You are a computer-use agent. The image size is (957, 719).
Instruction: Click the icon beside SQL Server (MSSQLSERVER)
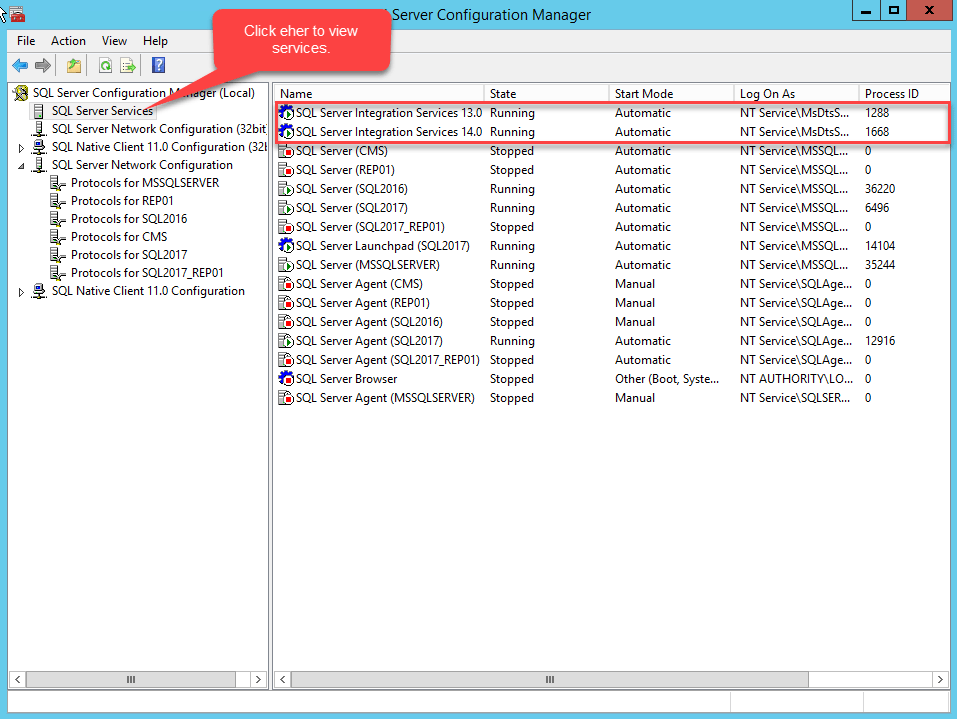[286, 265]
